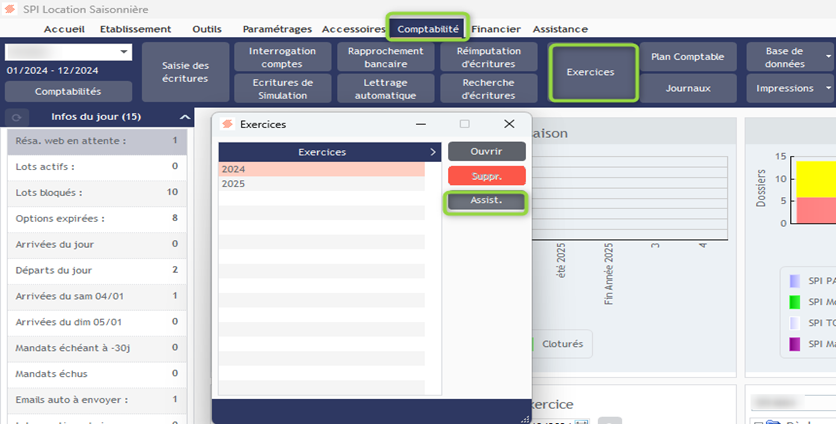Select exercice 2025 in the list
The image size is (836, 424).
point(321,184)
